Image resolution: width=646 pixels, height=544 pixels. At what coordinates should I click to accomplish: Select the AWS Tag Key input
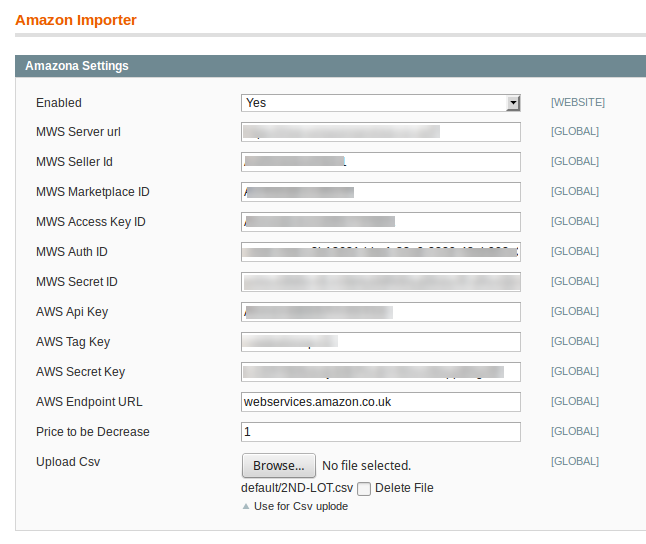381,342
